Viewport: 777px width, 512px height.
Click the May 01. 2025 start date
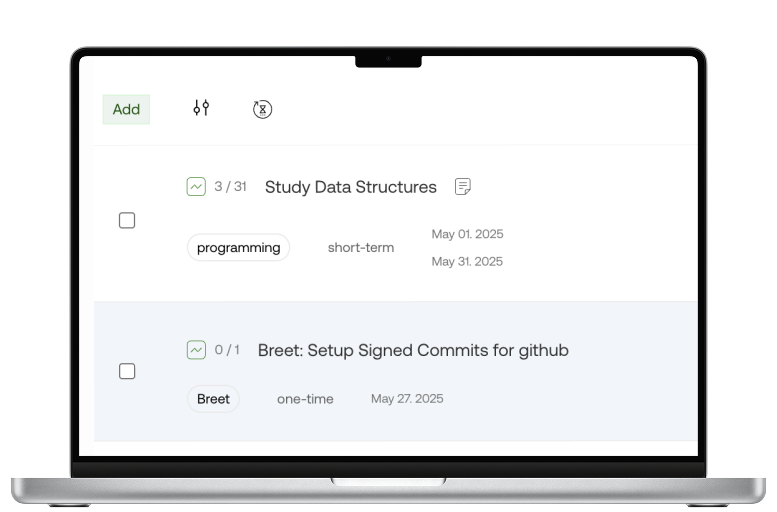click(x=467, y=235)
